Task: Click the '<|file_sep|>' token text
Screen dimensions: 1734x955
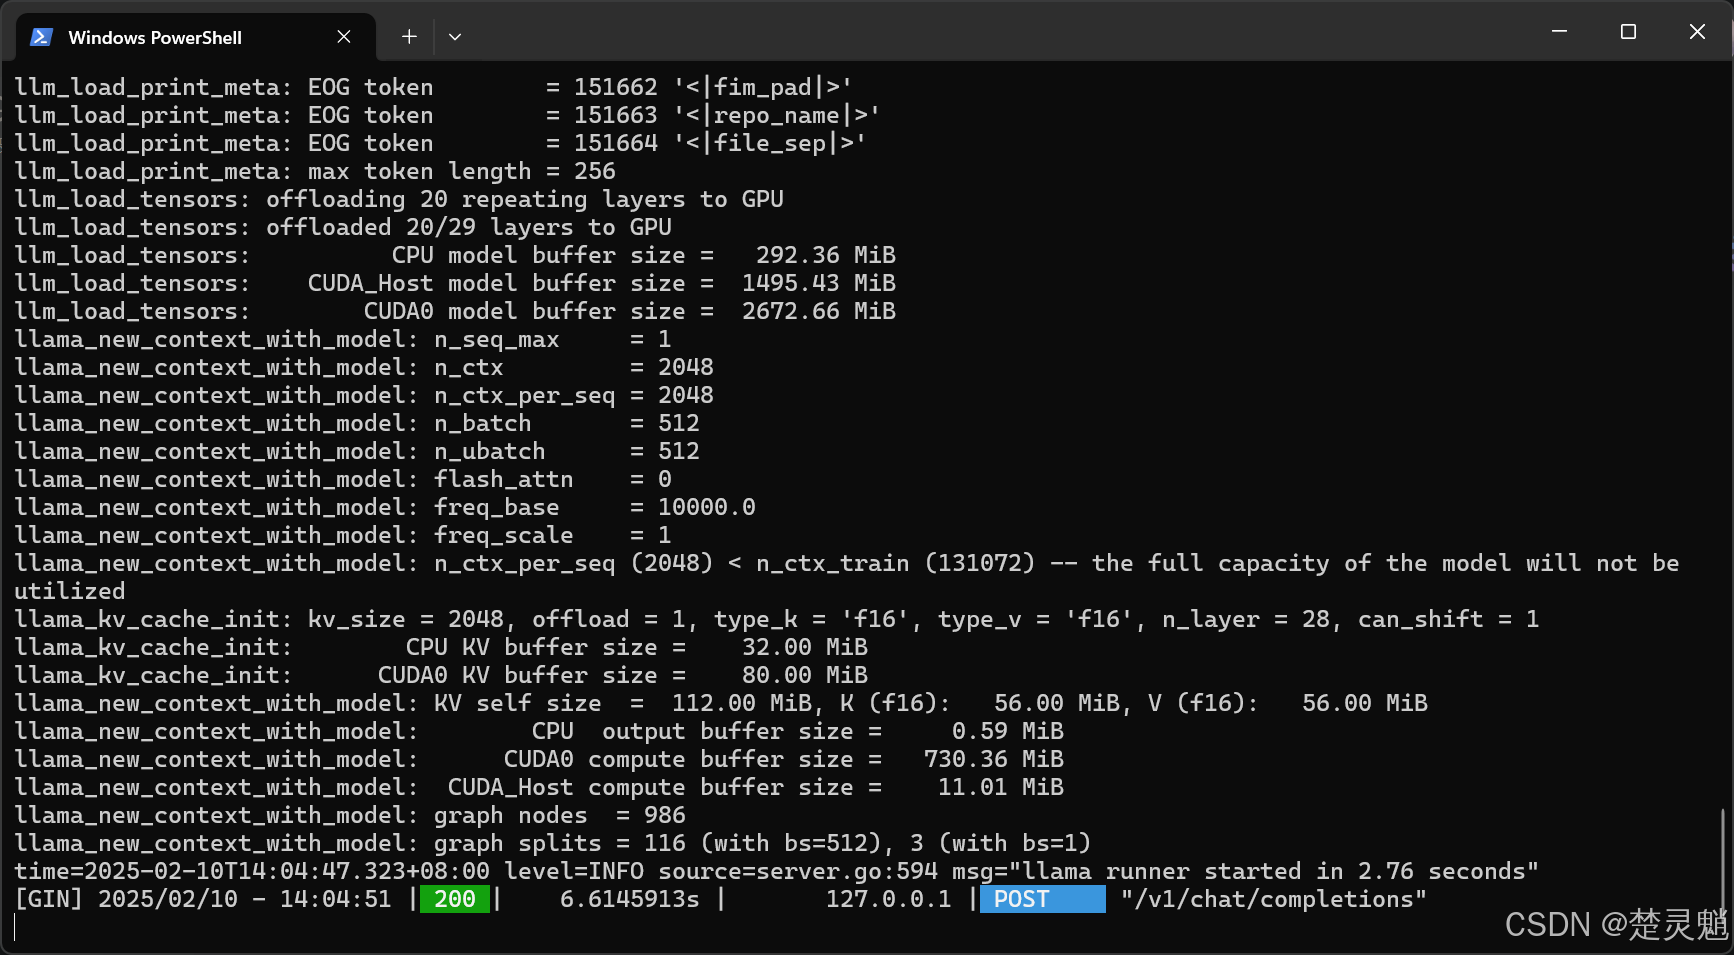Action: click(770, 143)
